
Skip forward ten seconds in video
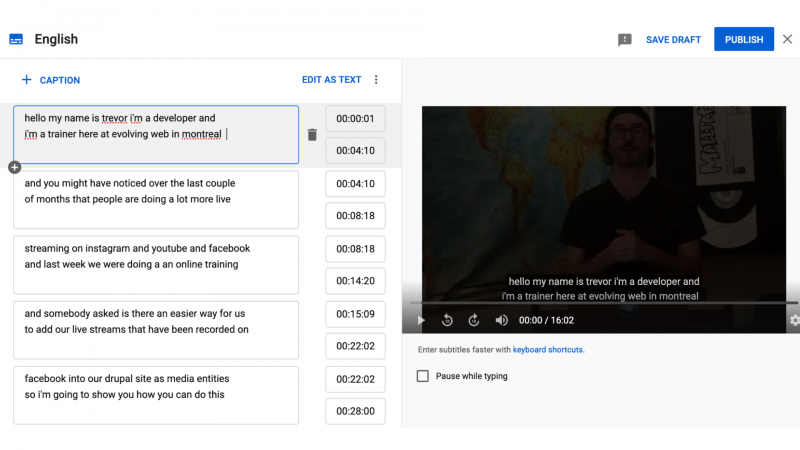click(x=474, y=320)
